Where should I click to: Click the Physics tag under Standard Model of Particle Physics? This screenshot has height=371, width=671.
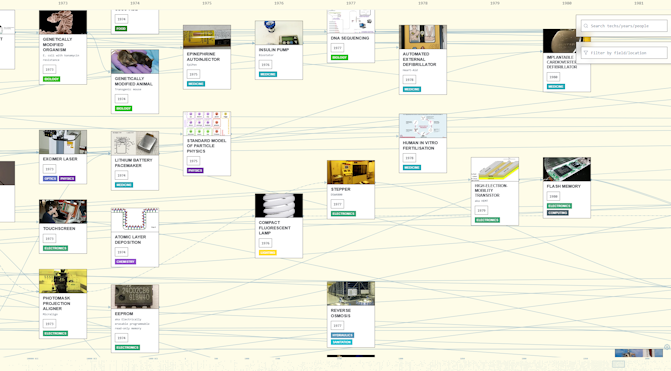(195, 170)
